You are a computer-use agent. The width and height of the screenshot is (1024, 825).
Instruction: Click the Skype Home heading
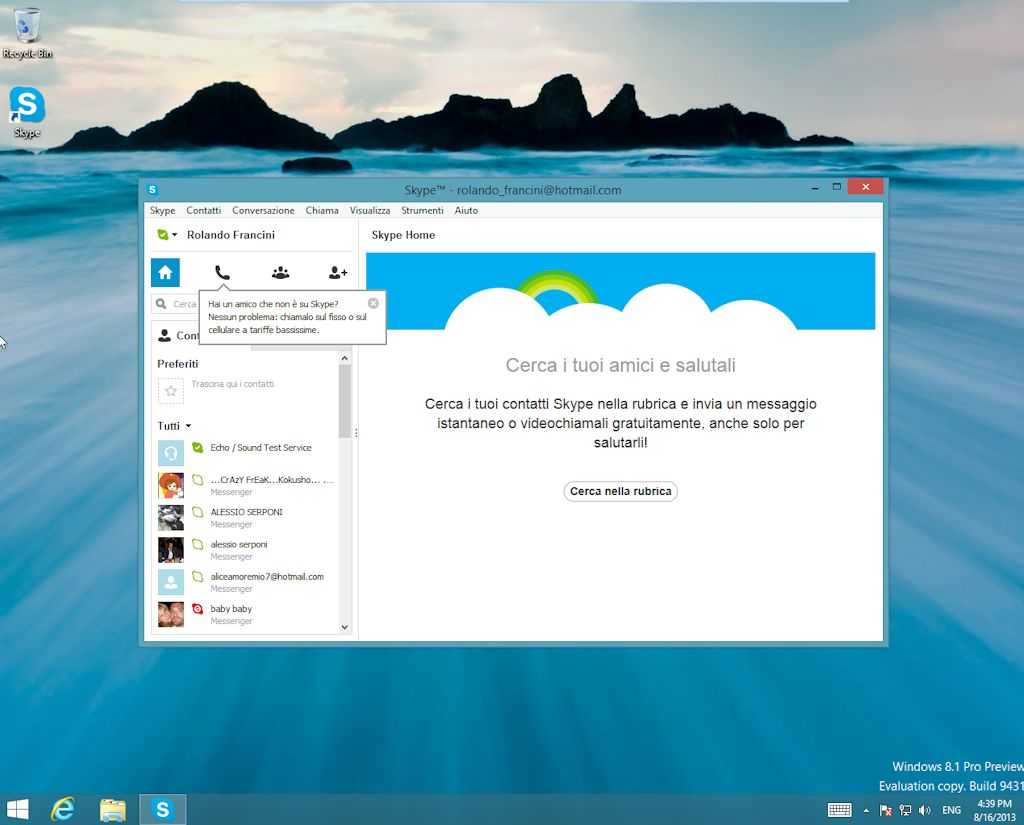(x=403, y=235)
